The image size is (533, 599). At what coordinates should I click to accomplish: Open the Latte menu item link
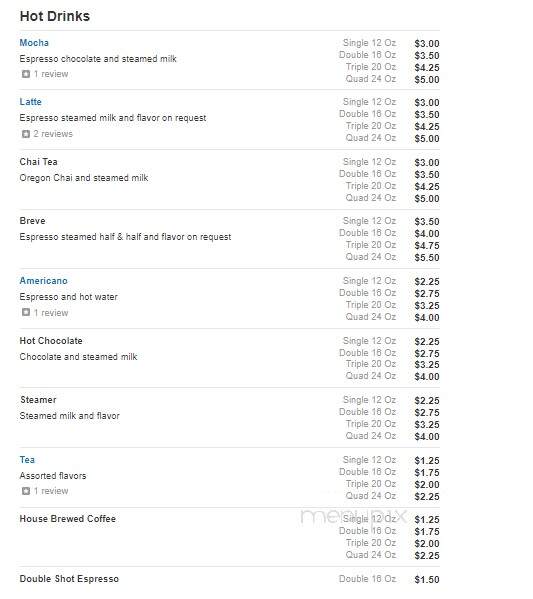click(x=31, y=102)
